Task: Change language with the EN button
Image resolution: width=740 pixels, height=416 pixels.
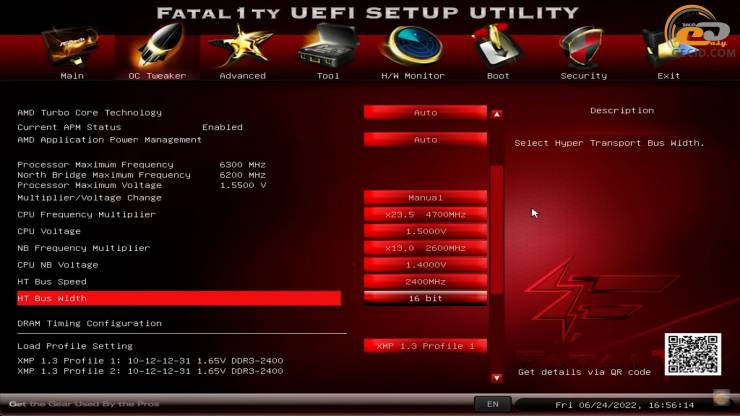Action: [493, 404]
